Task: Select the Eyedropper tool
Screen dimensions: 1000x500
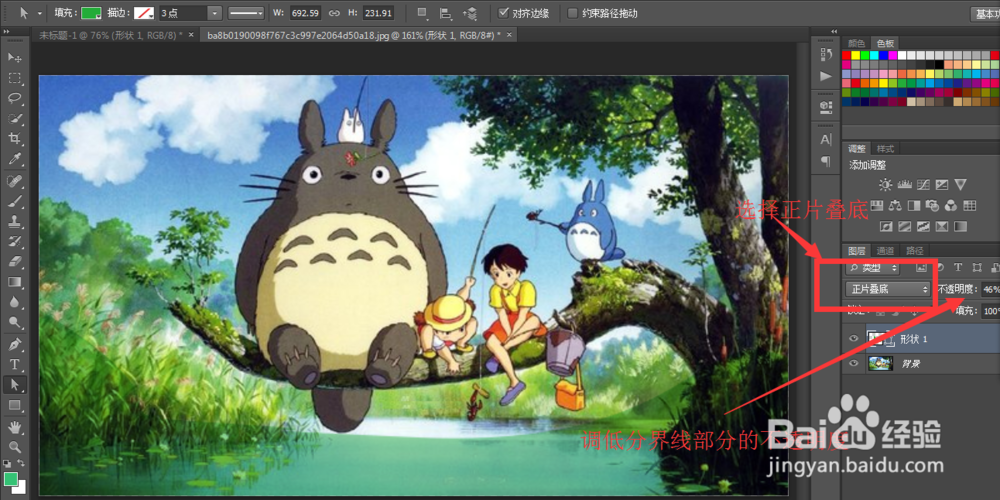Action: [15, 159]
